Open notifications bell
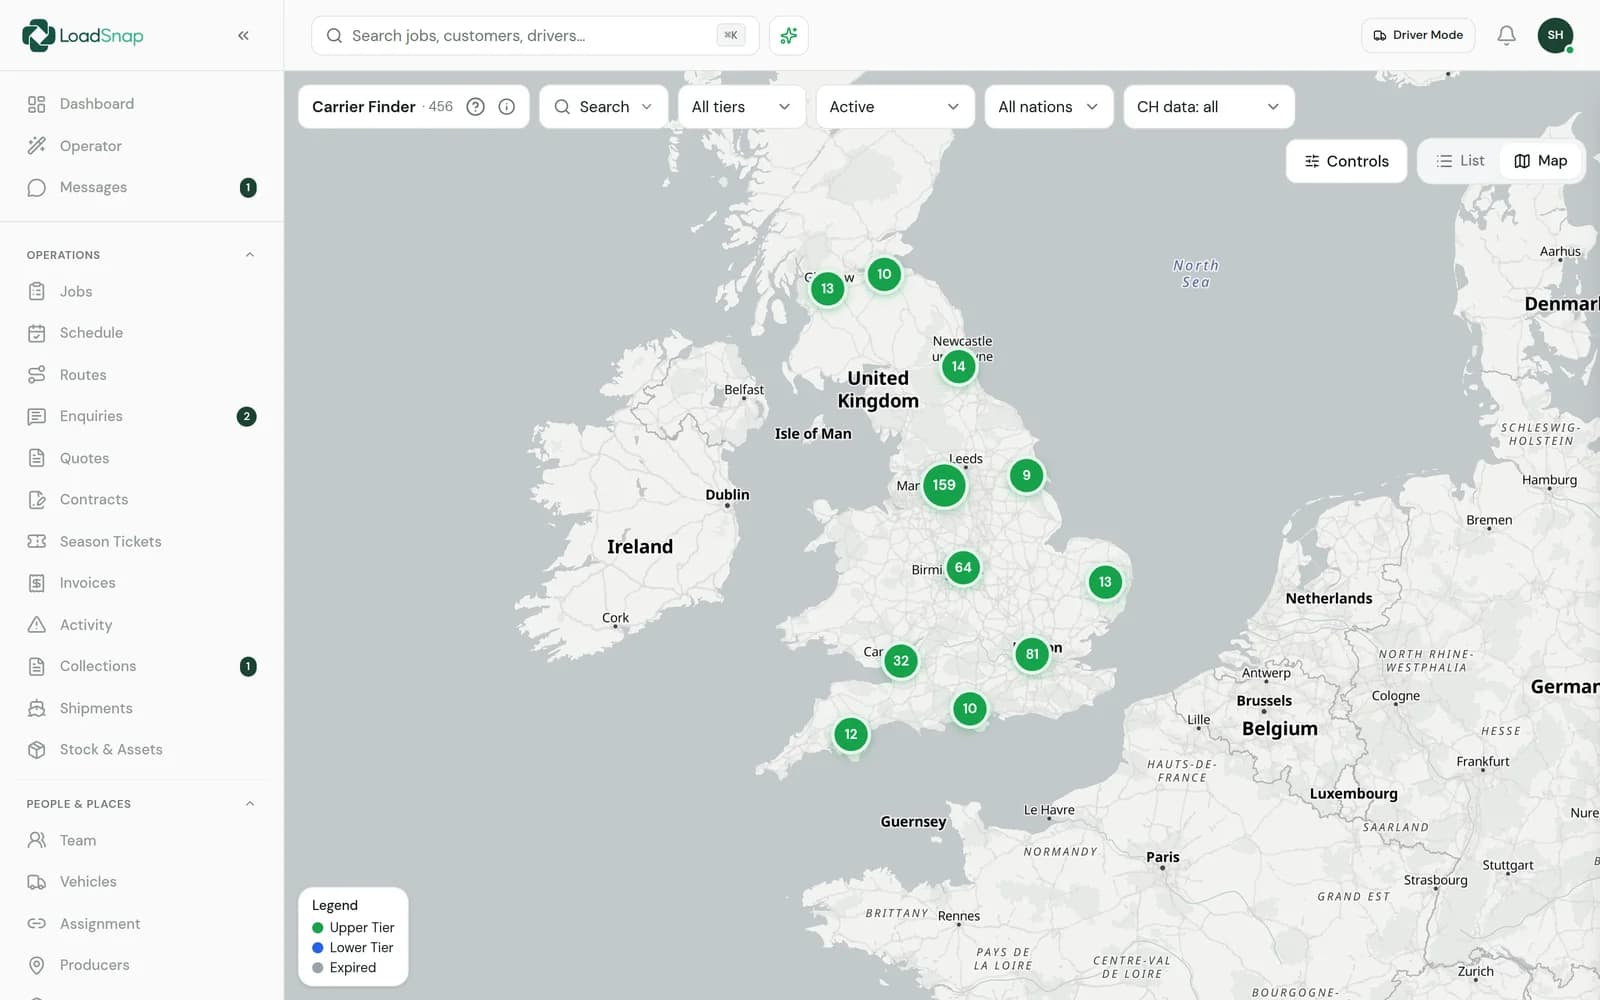The height and width of the screenshot is (1000, 1600). point(1506,35)
